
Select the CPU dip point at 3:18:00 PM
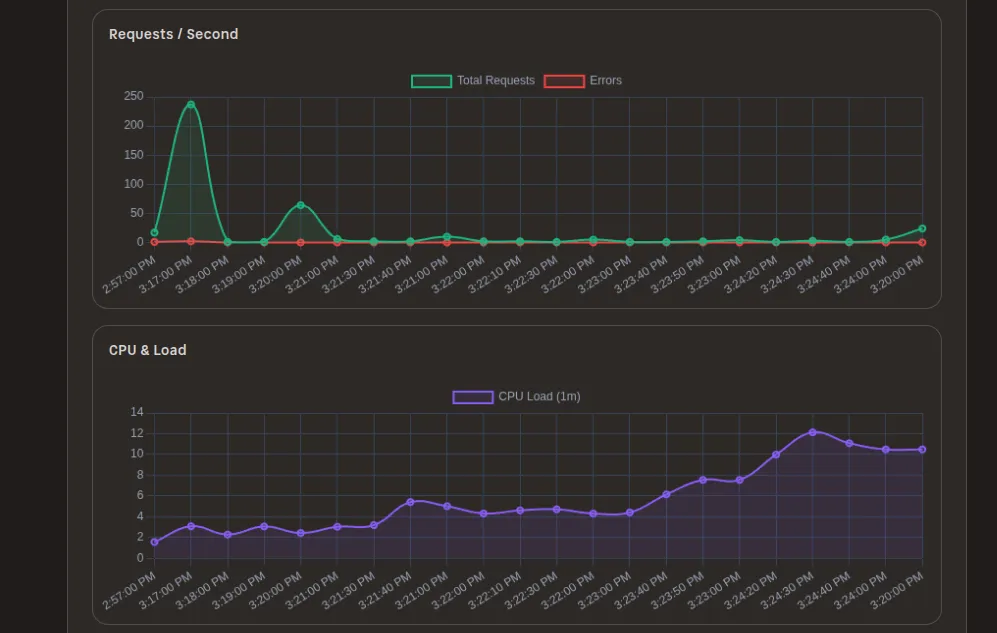[x=227, y=534]
